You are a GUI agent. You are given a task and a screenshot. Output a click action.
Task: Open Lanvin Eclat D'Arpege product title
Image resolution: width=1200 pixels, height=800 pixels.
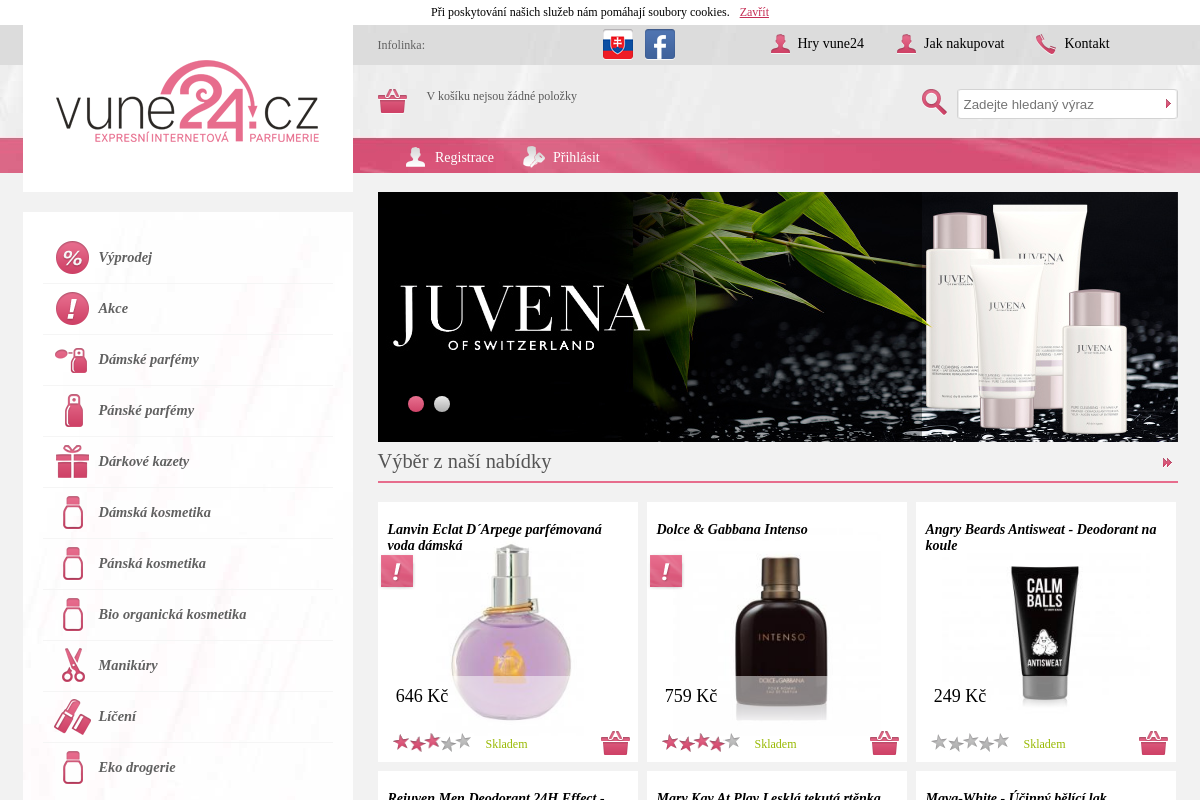click(x=495, y=537)
